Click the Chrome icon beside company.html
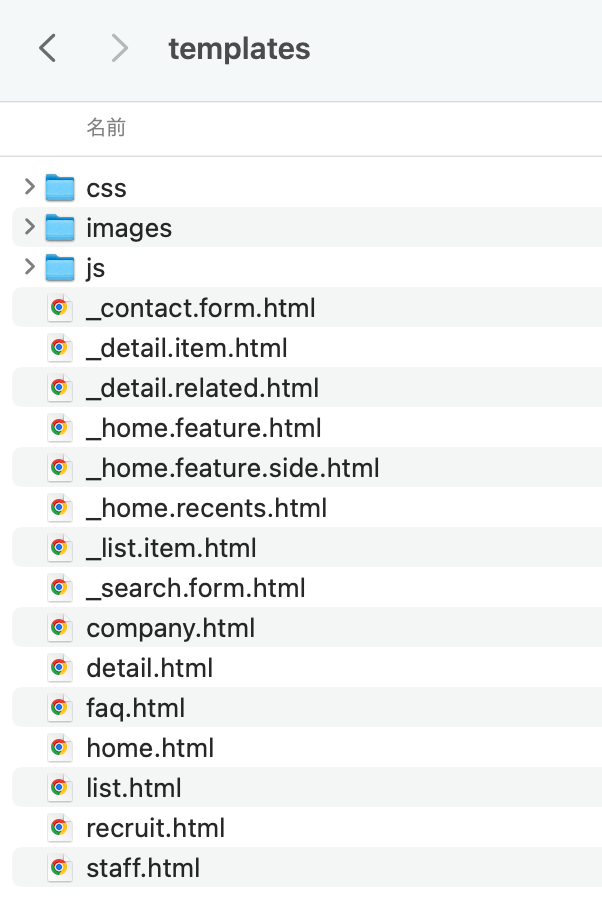 click(x=59, y=628)
